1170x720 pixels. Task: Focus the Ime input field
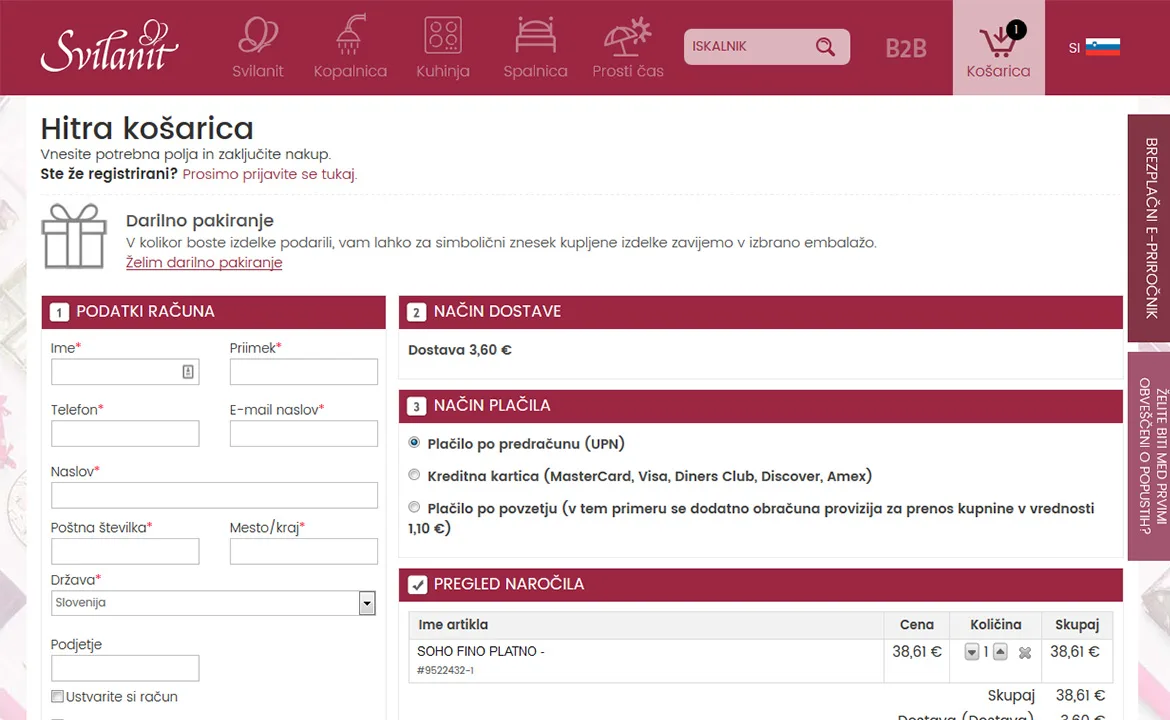click(125, 372)
